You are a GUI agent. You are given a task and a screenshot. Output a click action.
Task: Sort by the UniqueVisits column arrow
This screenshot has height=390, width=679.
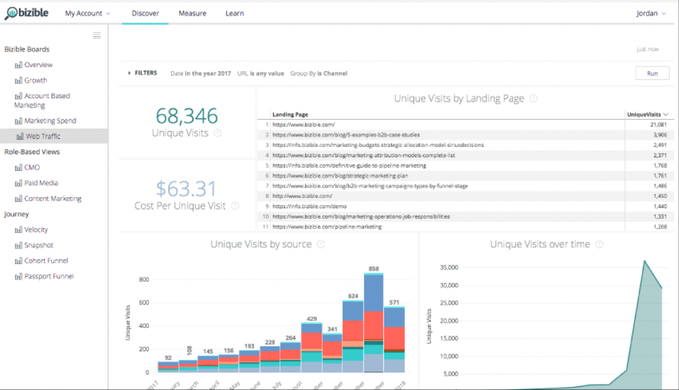(x=666, y=114)
